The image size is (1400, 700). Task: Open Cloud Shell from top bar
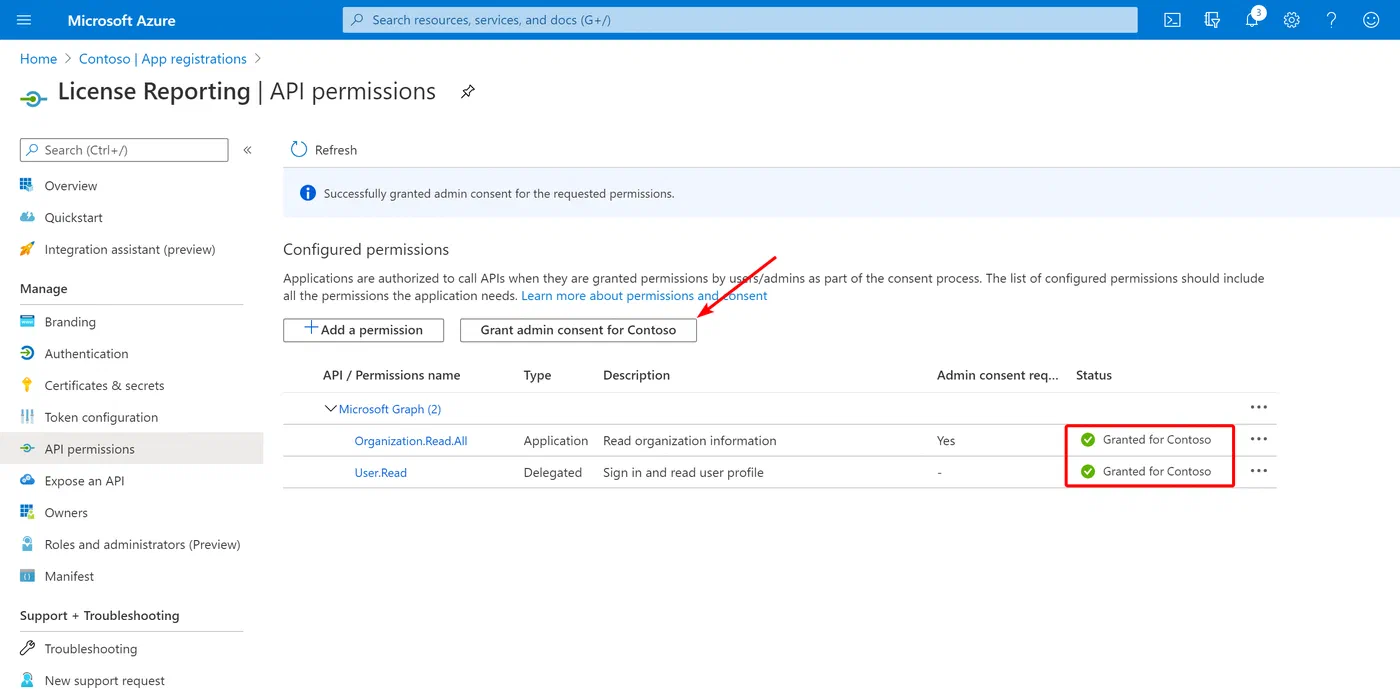1172,20
